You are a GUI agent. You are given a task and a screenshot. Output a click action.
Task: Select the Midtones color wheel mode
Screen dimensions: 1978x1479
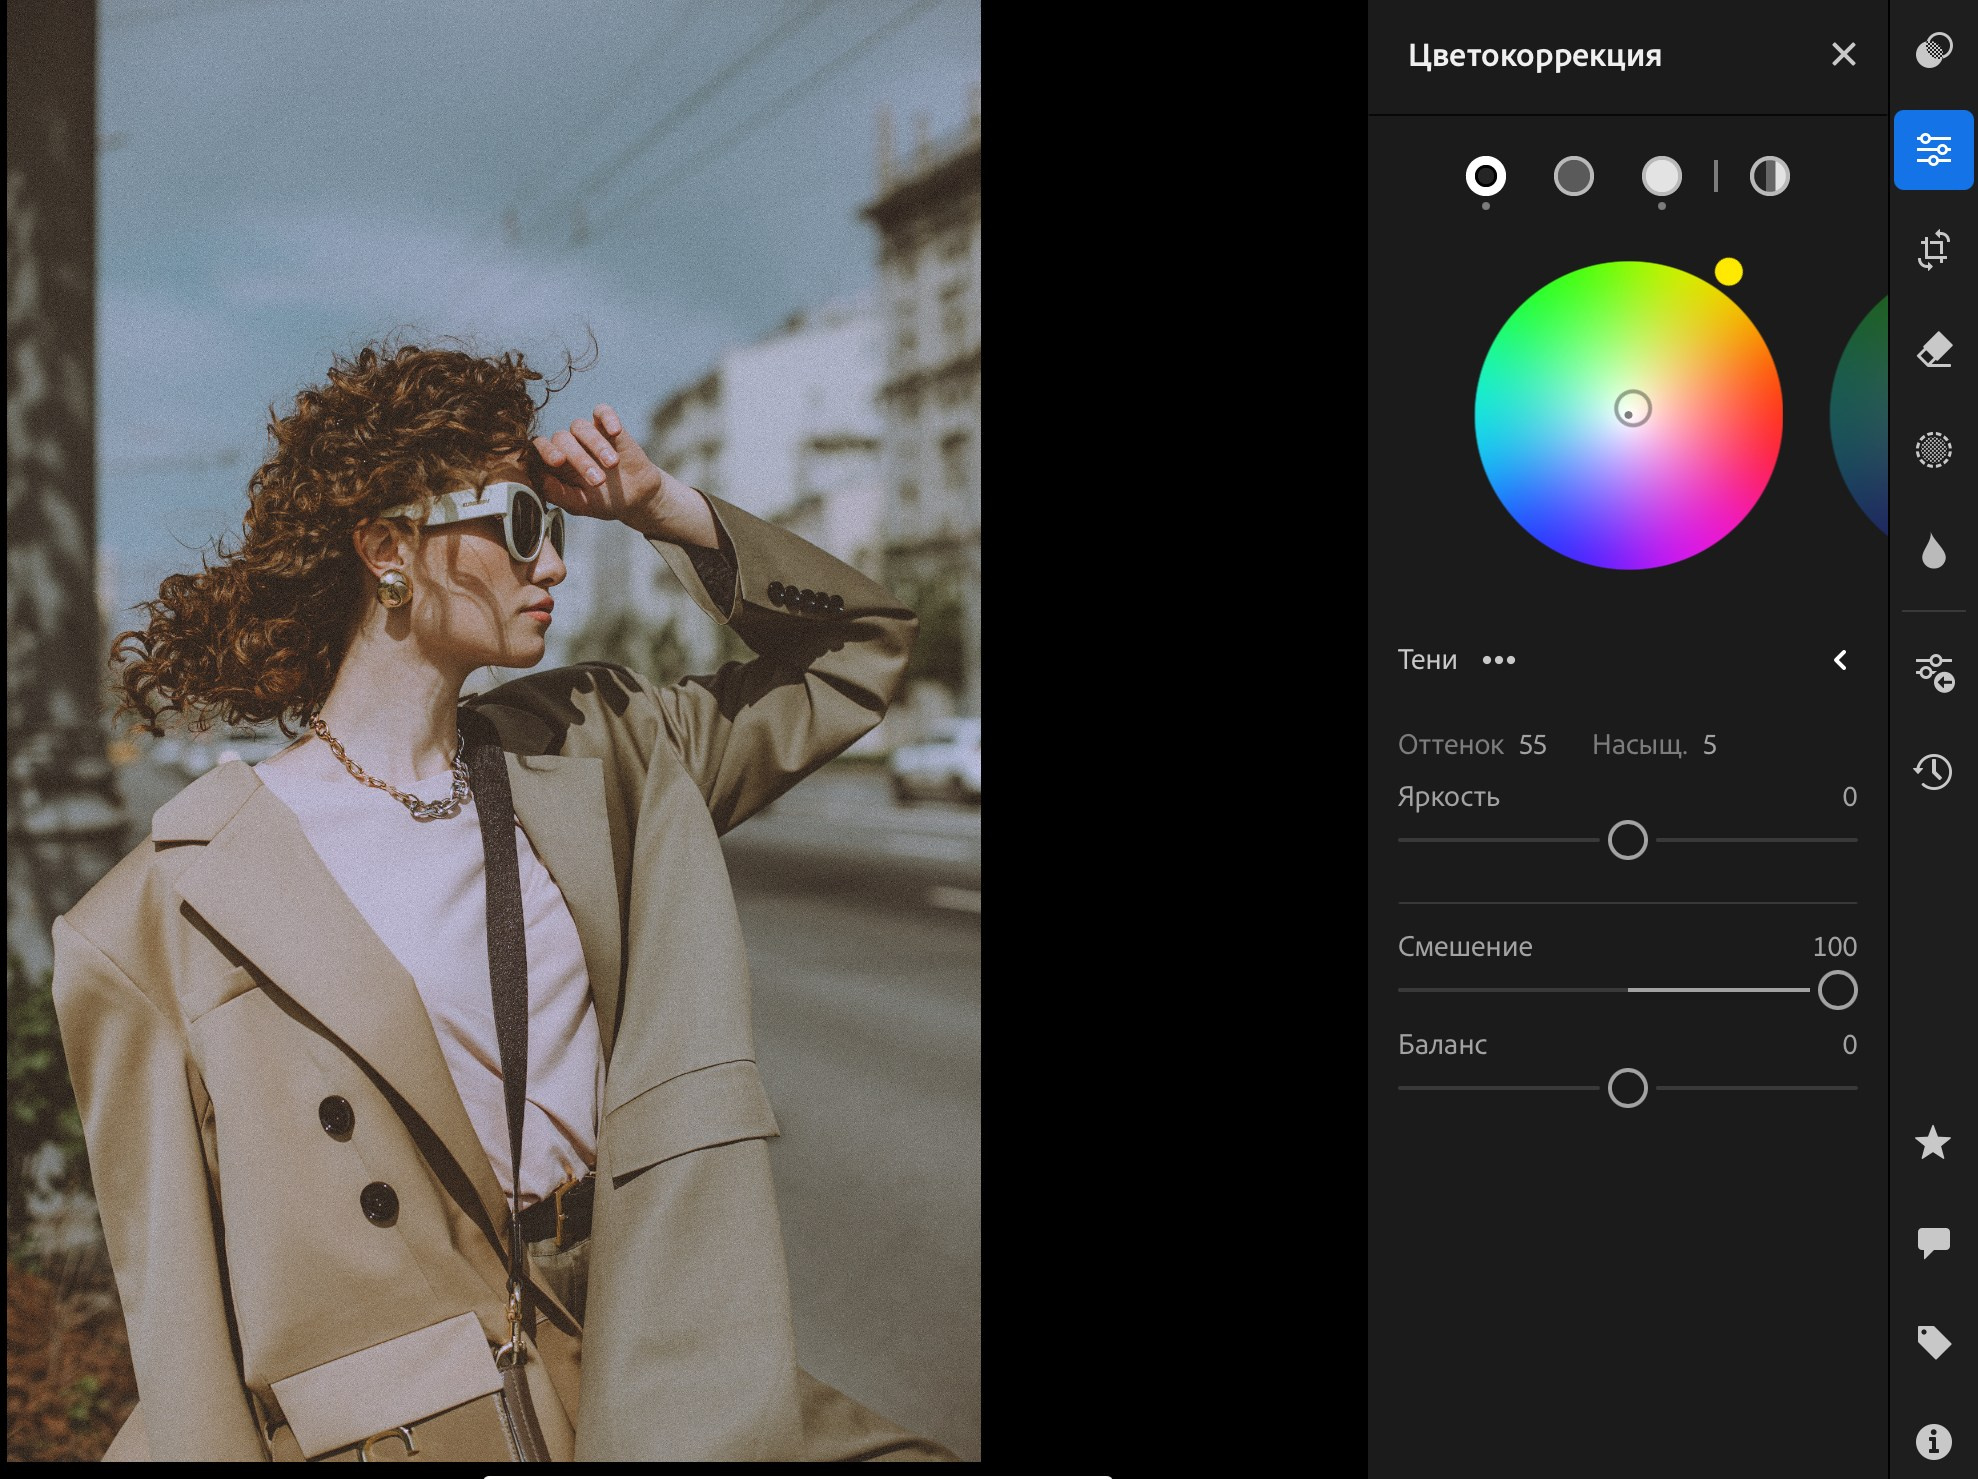[x=1573, y=177]
